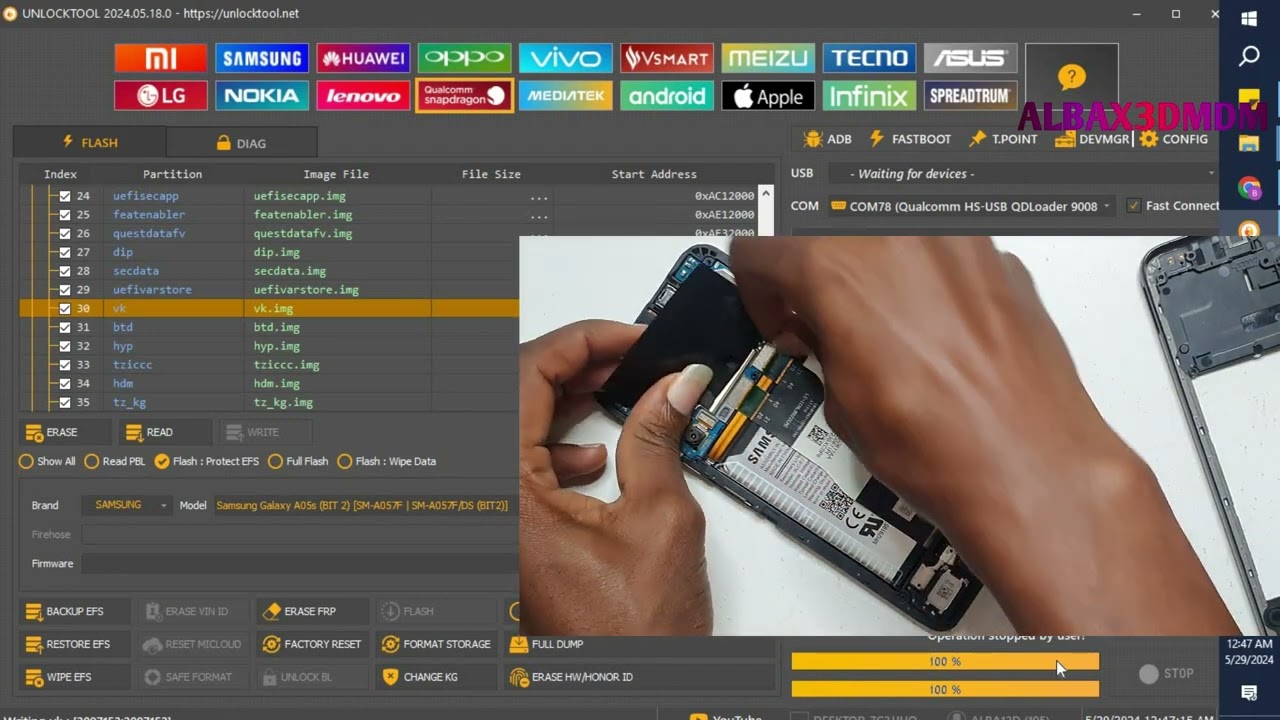Select the Apple brand logo
Viewport: 1280px width, 720px height.
tap(768, 96)
